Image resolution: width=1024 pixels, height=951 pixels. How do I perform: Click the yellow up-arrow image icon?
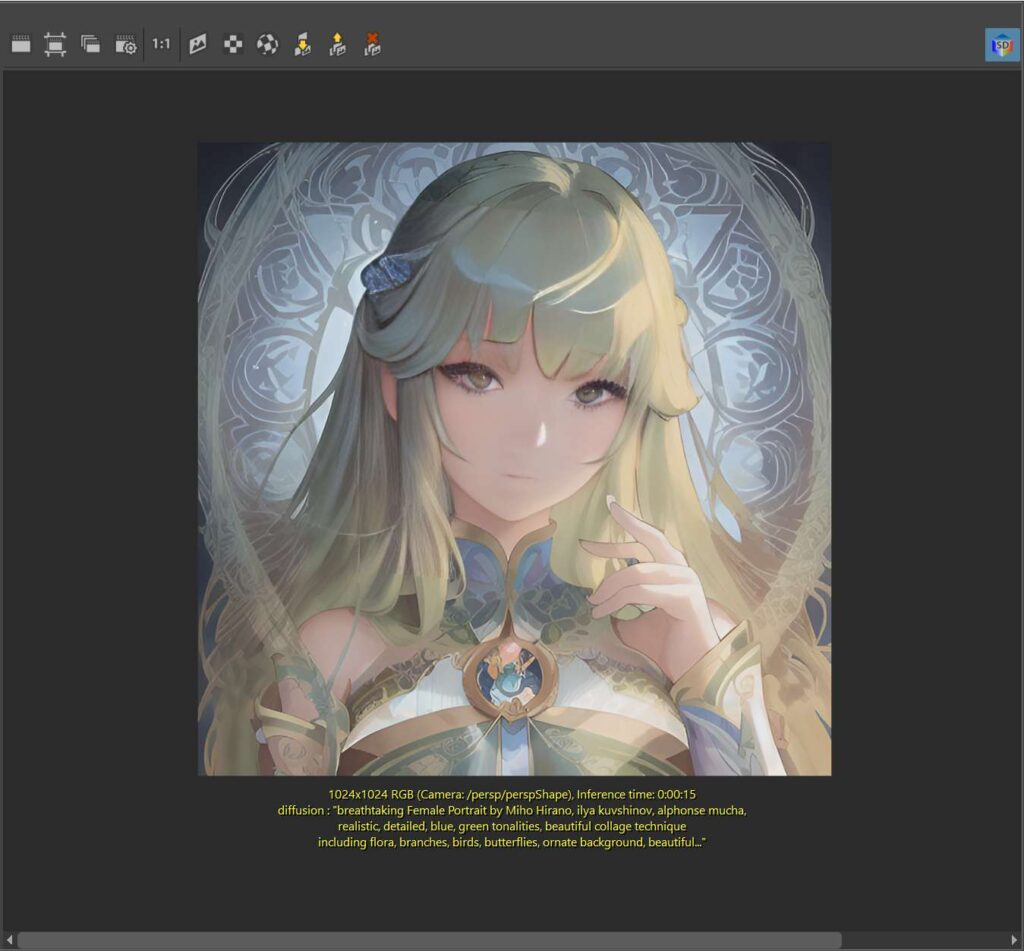tap(337, 44)
